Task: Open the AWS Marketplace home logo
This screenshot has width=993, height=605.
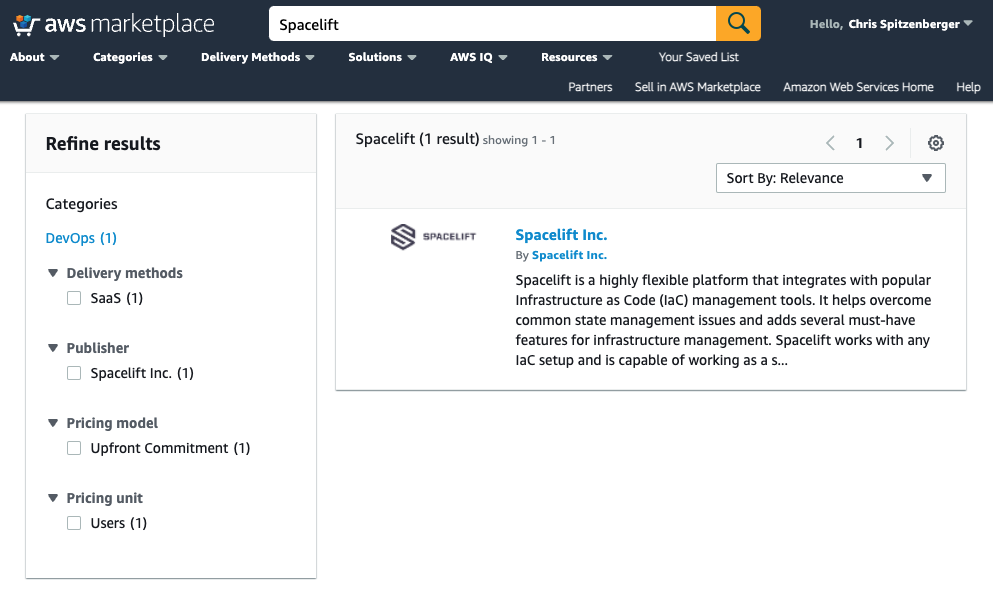Action: click(114, 25)
